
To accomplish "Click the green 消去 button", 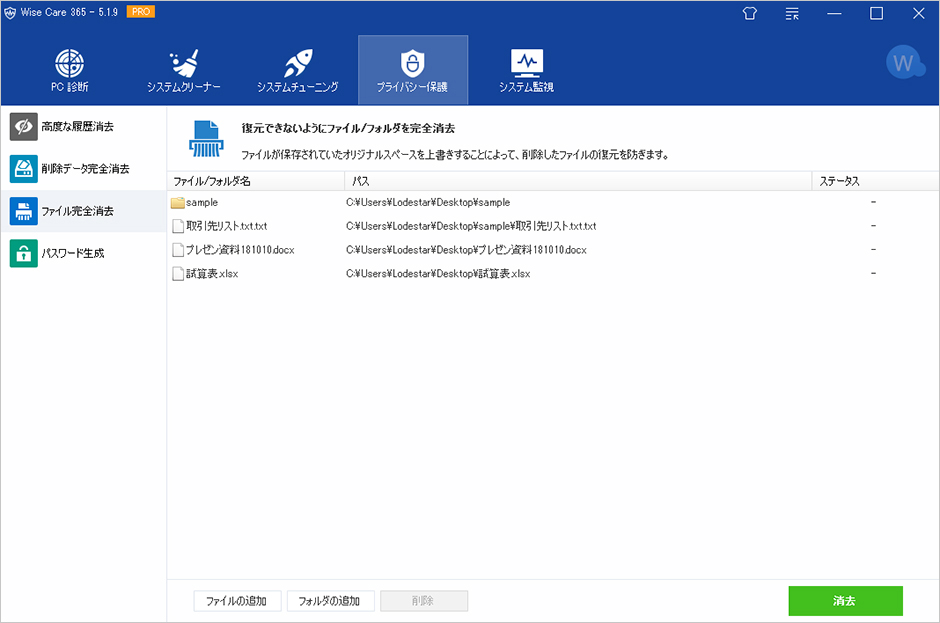I will 845,601.
